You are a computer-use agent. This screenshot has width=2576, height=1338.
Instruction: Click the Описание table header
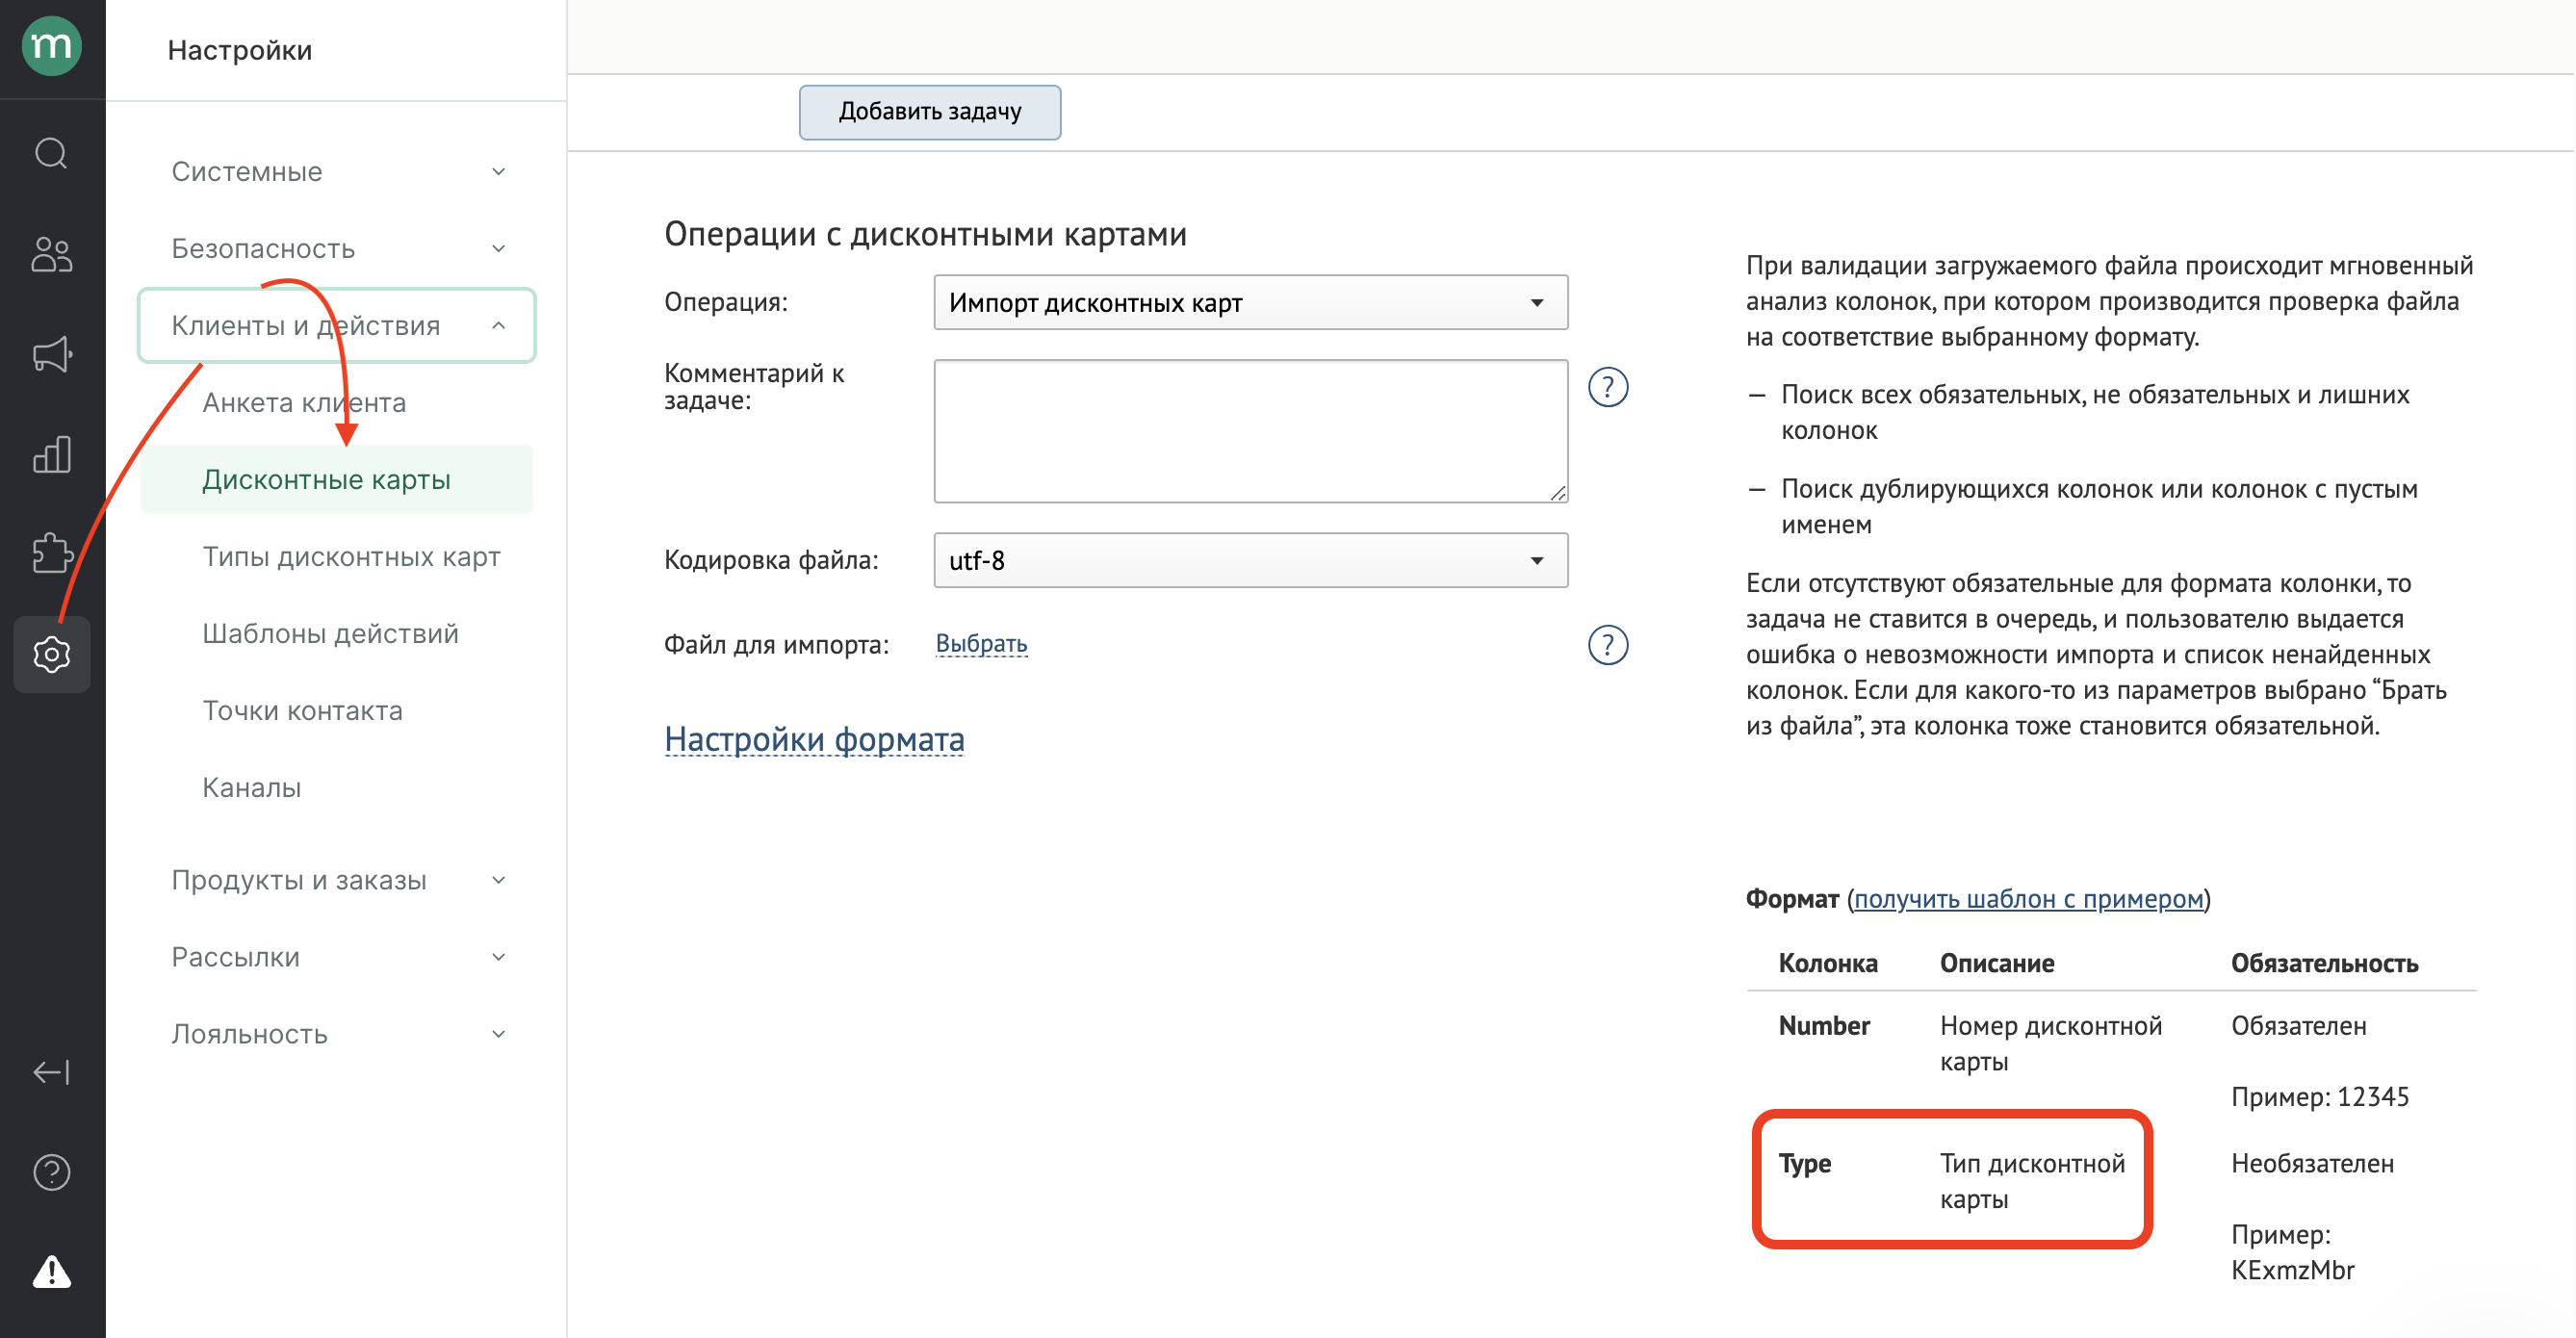(x=1997, y=963)
